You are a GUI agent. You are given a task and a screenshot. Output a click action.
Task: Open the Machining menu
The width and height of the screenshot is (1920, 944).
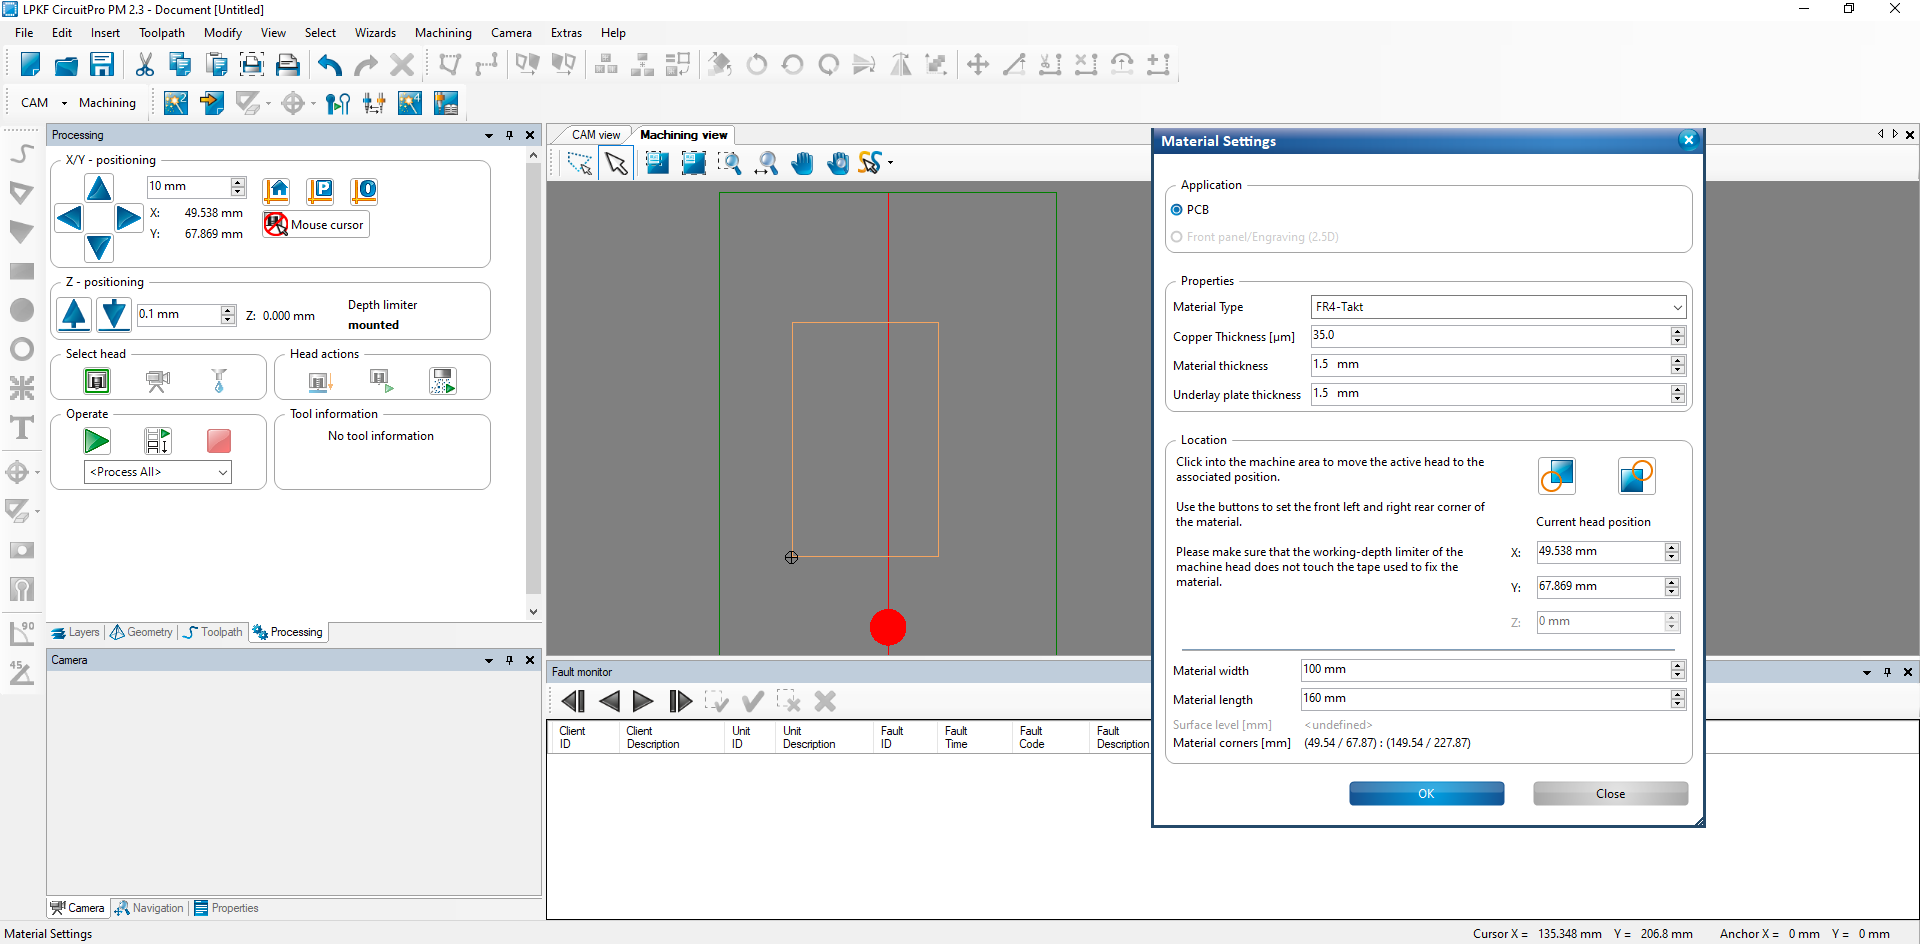[x=443, y=33]
